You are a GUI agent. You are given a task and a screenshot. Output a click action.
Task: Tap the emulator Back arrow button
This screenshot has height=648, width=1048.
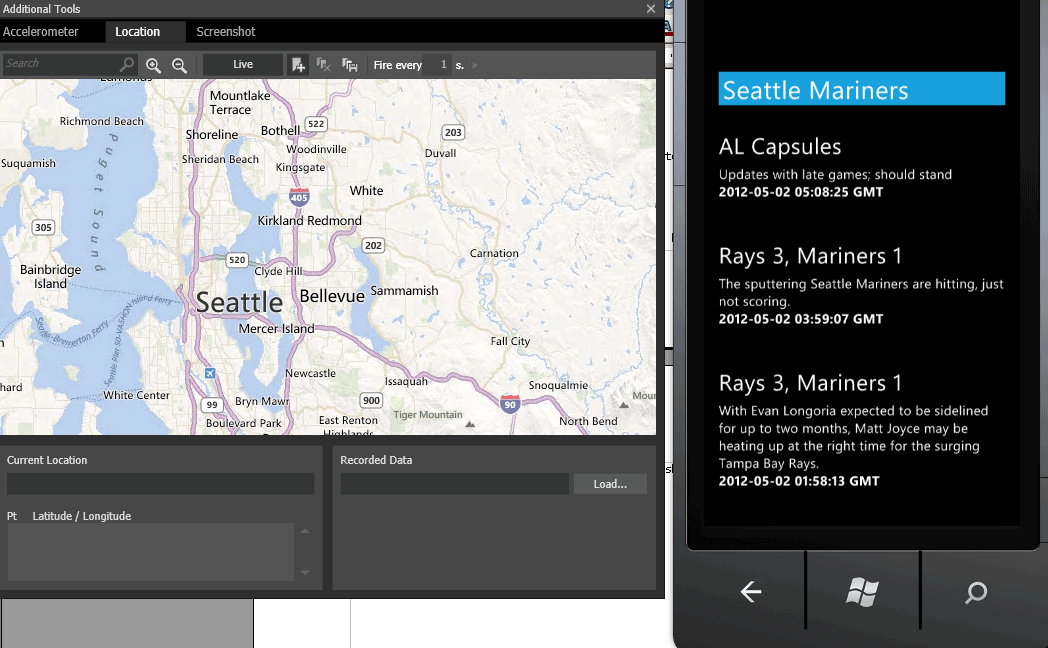751,591
